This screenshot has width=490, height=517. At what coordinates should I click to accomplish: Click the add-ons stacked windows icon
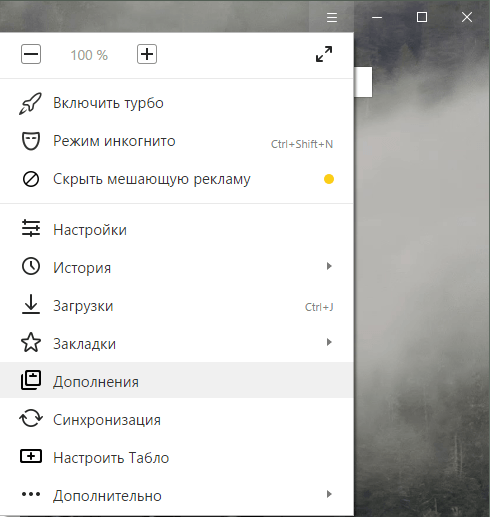tap(31, 380)
